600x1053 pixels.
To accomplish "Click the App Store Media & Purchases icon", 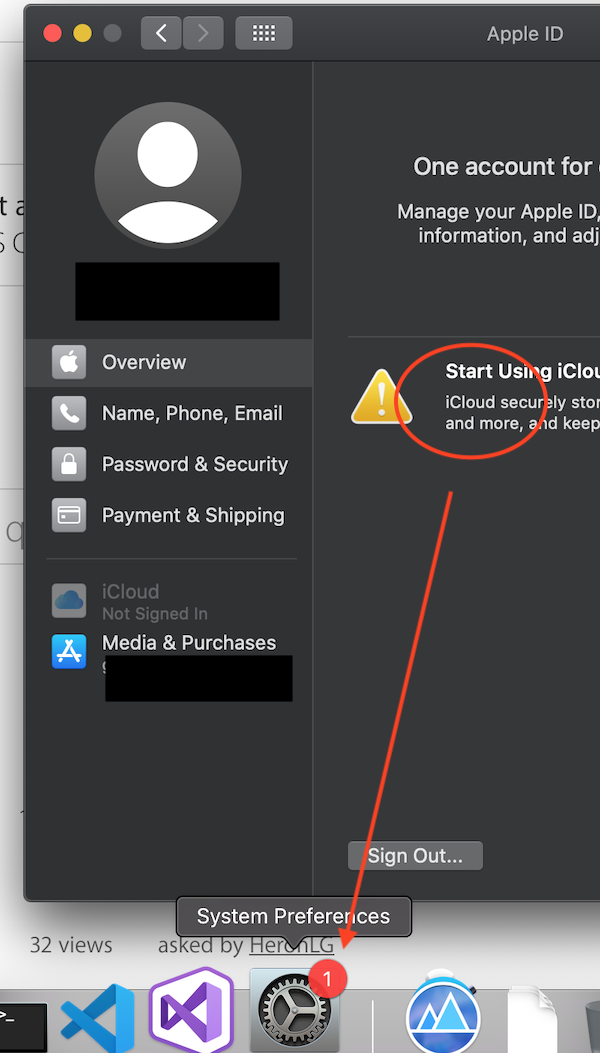I will coord(69,651).
